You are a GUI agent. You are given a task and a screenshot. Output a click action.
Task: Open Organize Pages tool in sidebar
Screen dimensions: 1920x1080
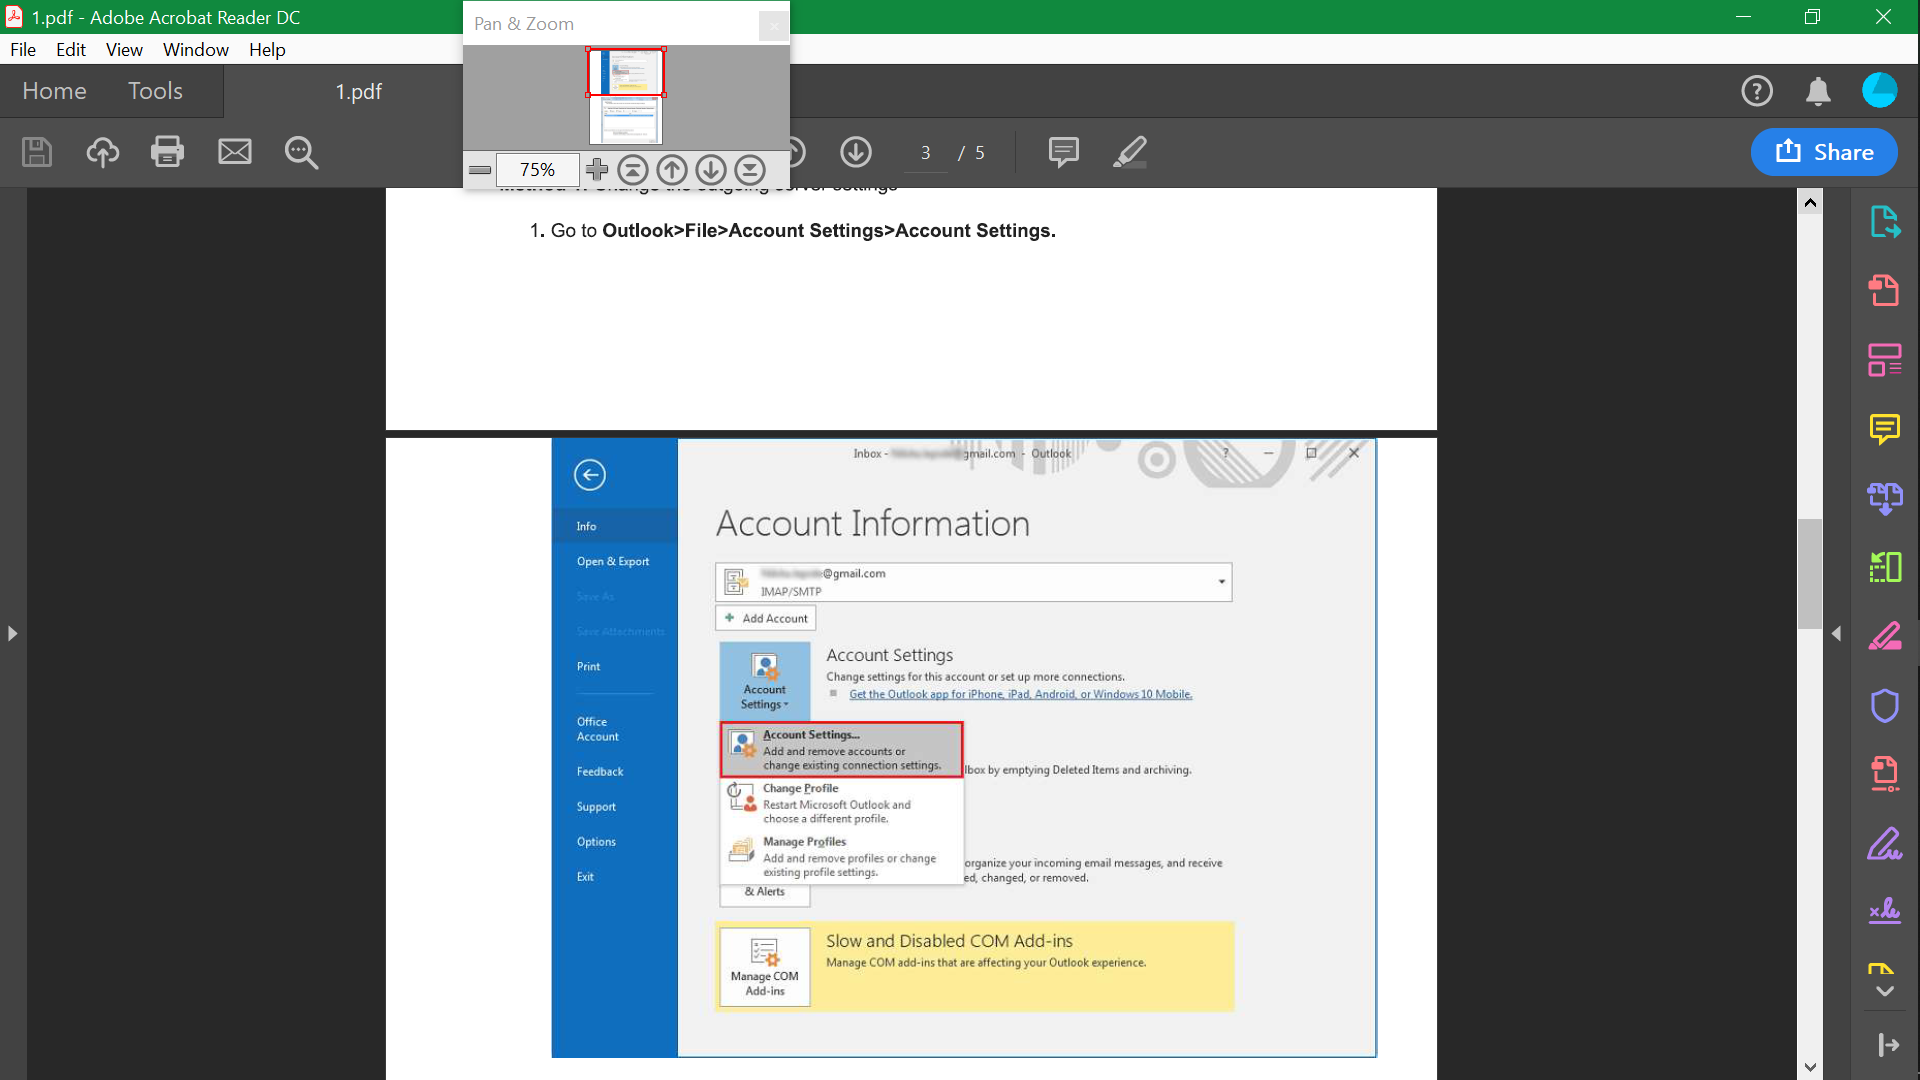click(x=1885, y=360)
